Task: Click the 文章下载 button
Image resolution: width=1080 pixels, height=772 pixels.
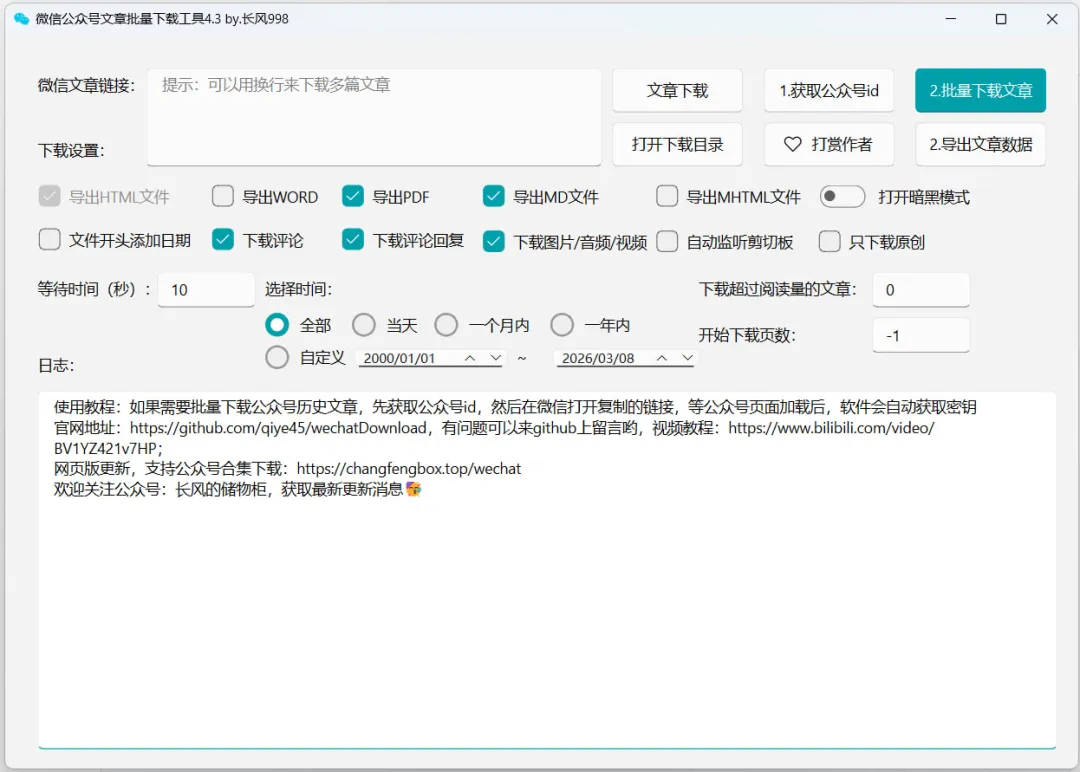Action: click(677, 90)
